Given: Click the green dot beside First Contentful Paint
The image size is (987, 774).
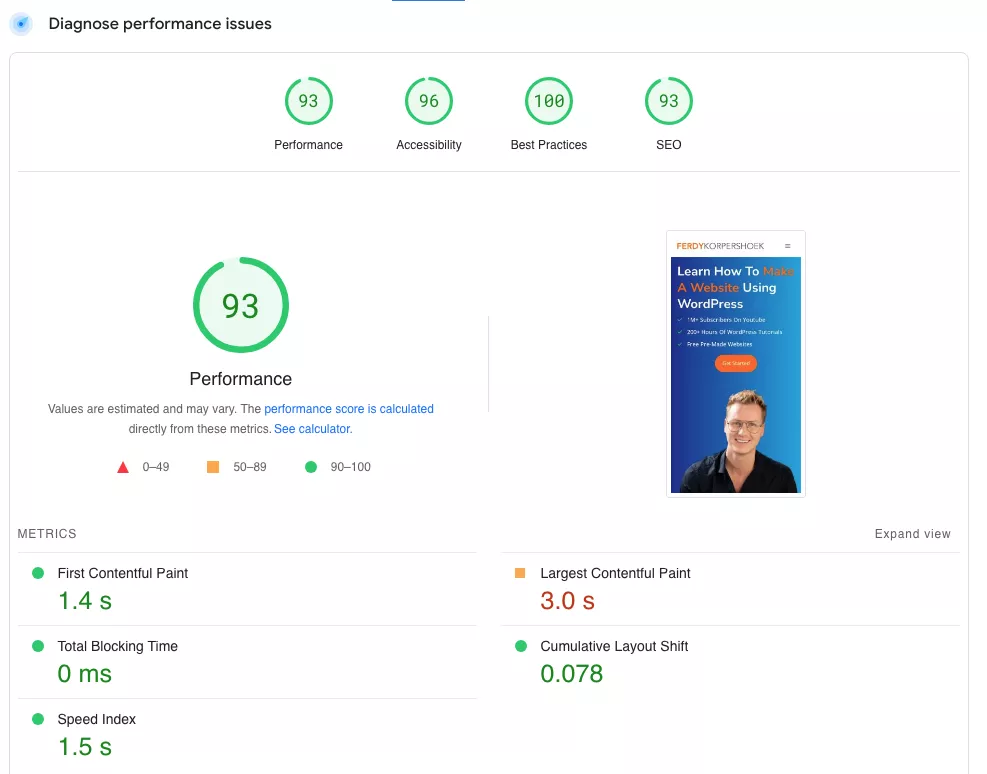Looking at the screenshot, I should [38, 573].
